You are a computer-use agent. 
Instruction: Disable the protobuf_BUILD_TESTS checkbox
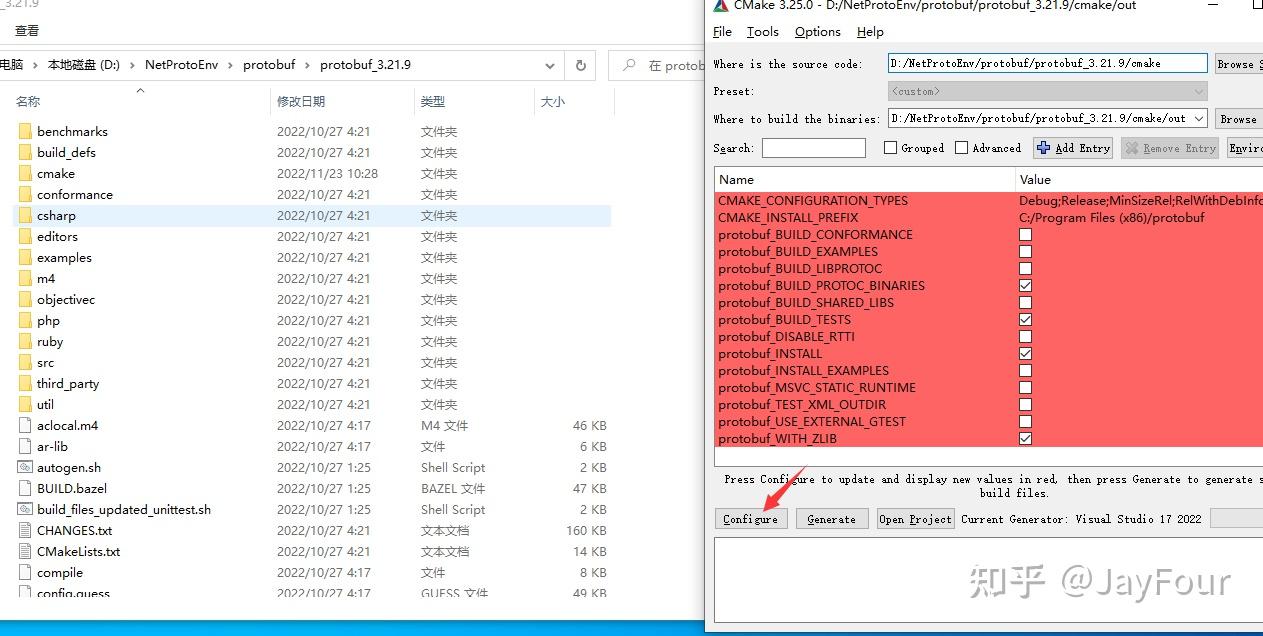point(1024,319)
